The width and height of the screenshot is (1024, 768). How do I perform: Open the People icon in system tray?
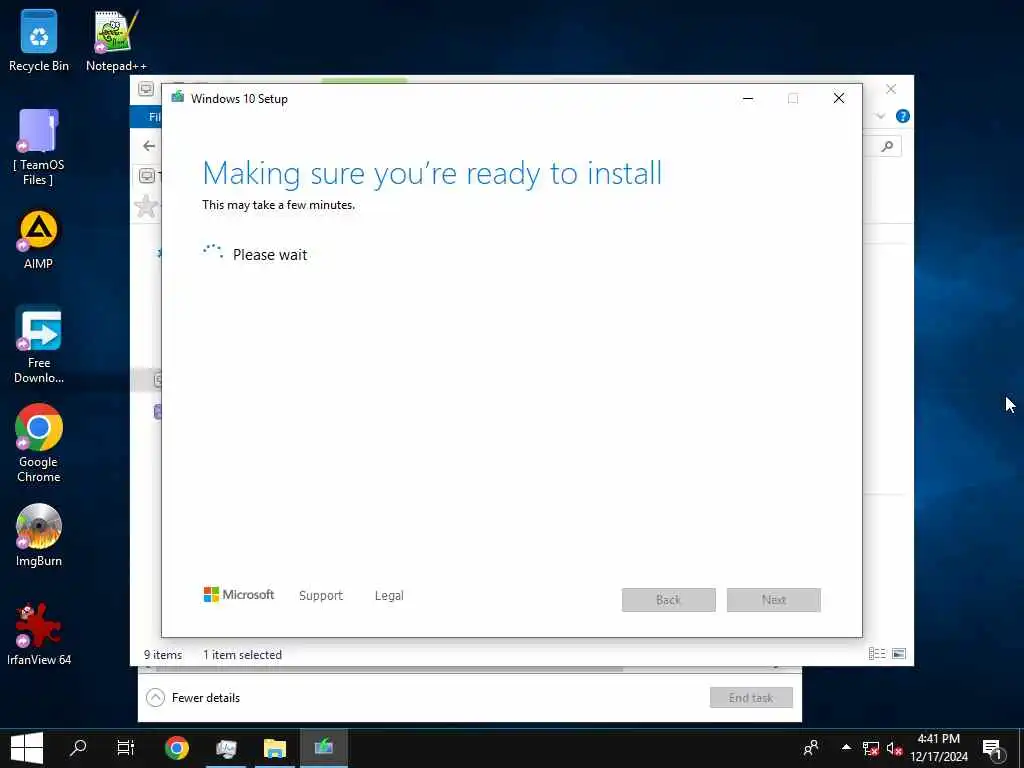[811, 748]
